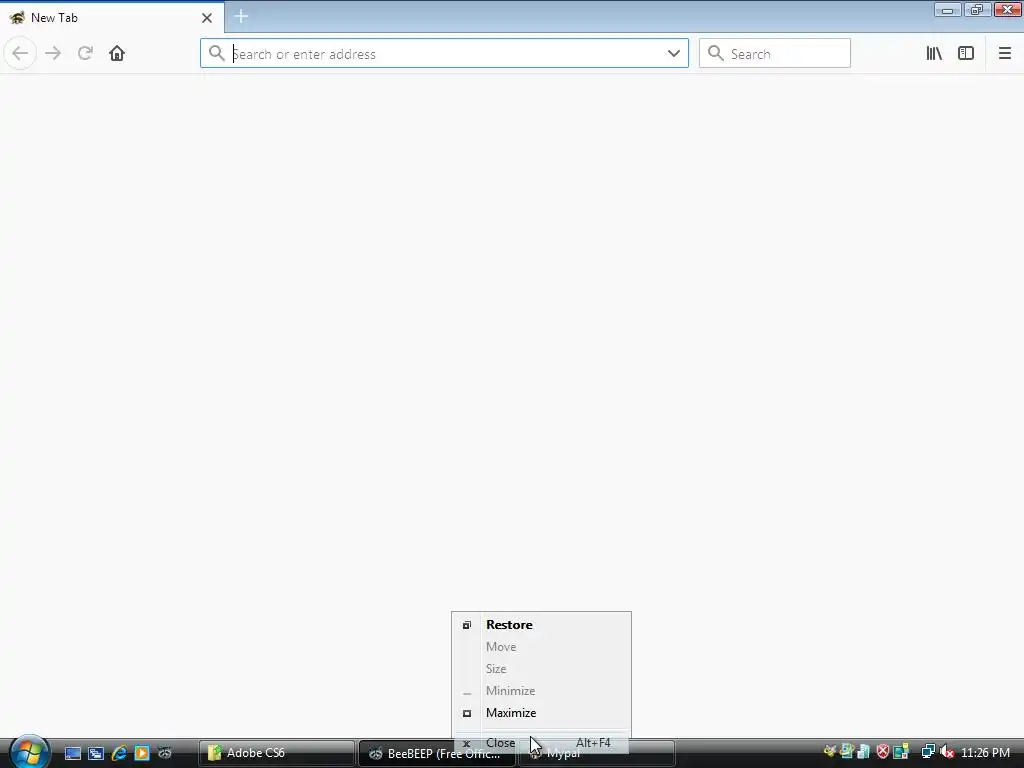Viewport: 1024px width, 768px height.
Task: Choose Move in the context menu
Action: coord(541,647)
